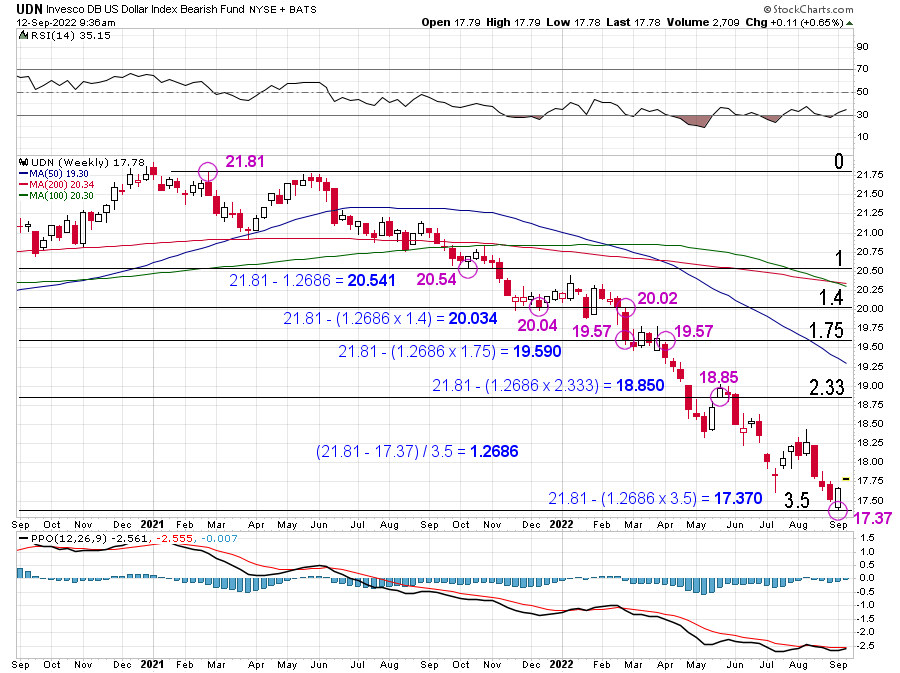Click the 'High 17.79' quote value
This screenshot has height=673, width=900.
[513, 22]
